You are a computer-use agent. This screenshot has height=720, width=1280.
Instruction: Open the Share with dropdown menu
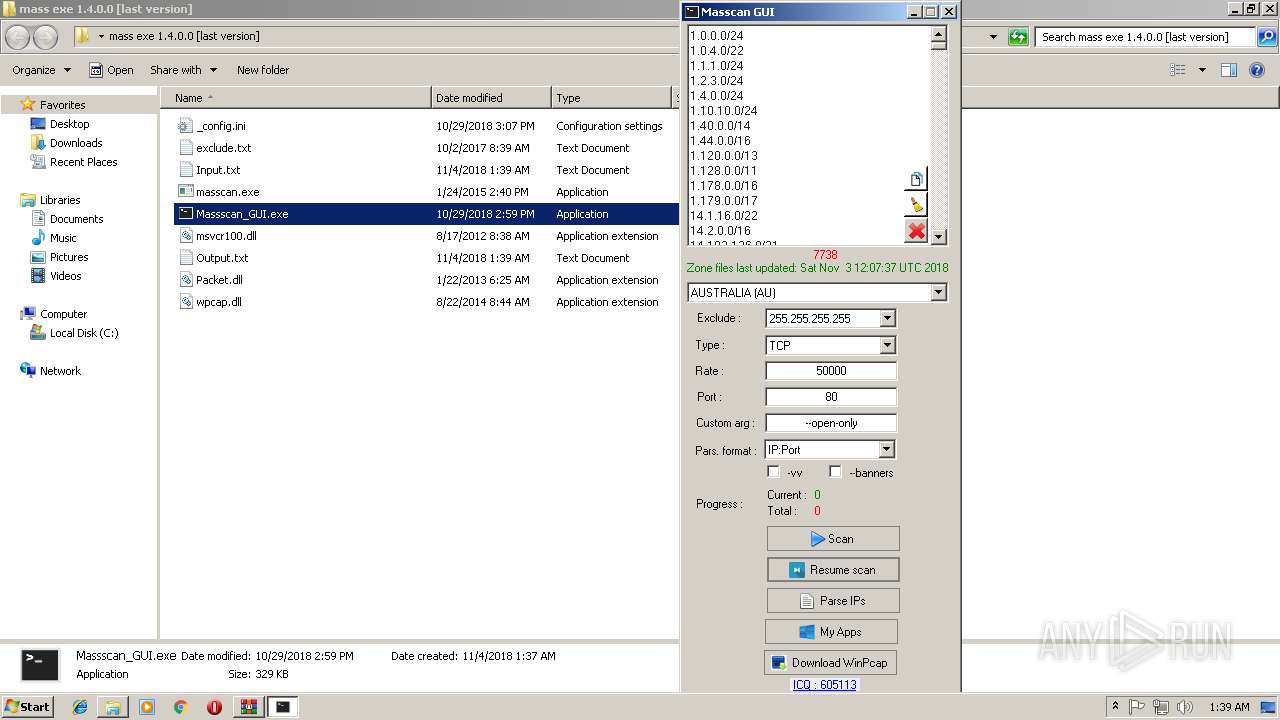183,70
